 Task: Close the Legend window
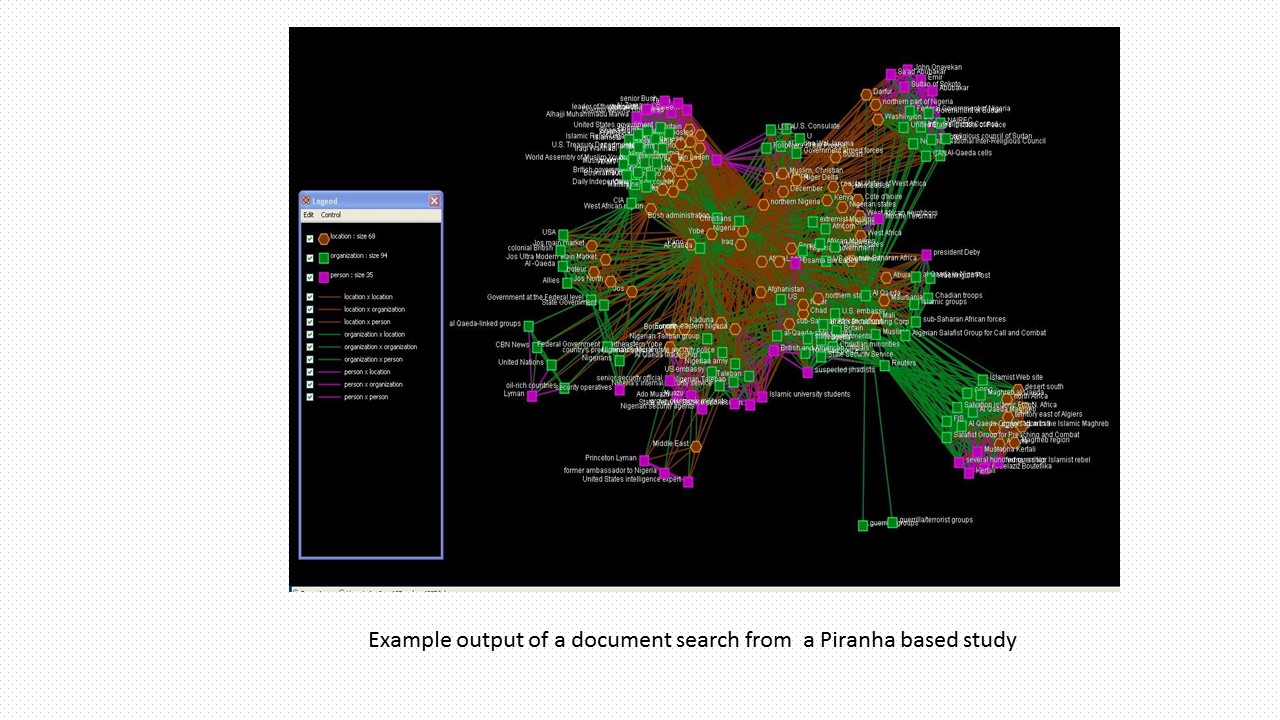(434, 201)
